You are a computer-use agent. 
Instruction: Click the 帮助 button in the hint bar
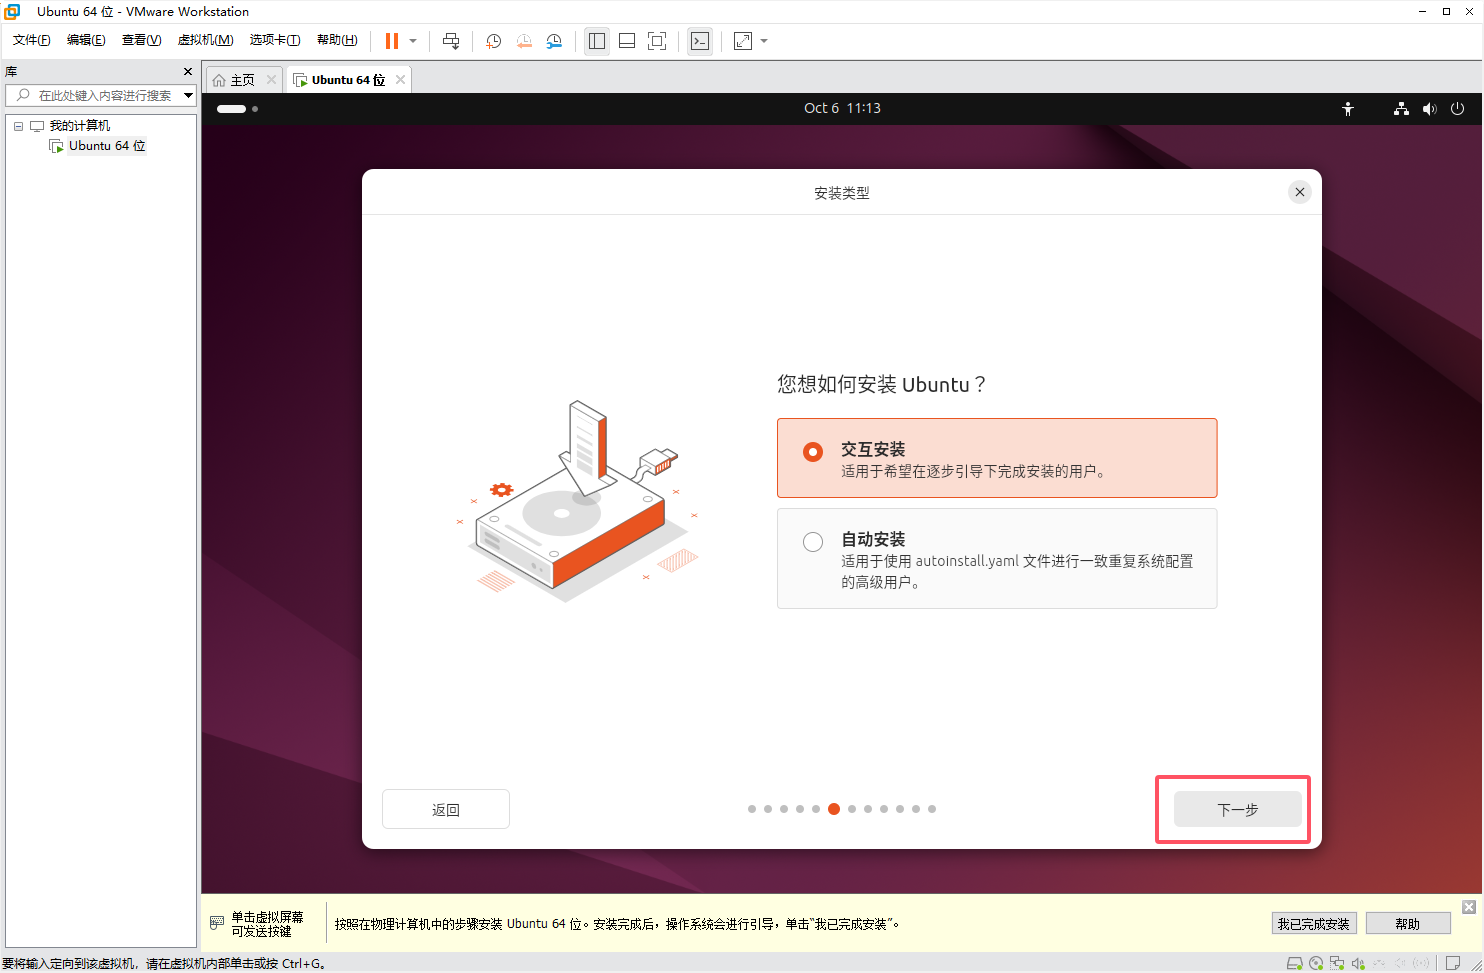[x=1408, y=924]
